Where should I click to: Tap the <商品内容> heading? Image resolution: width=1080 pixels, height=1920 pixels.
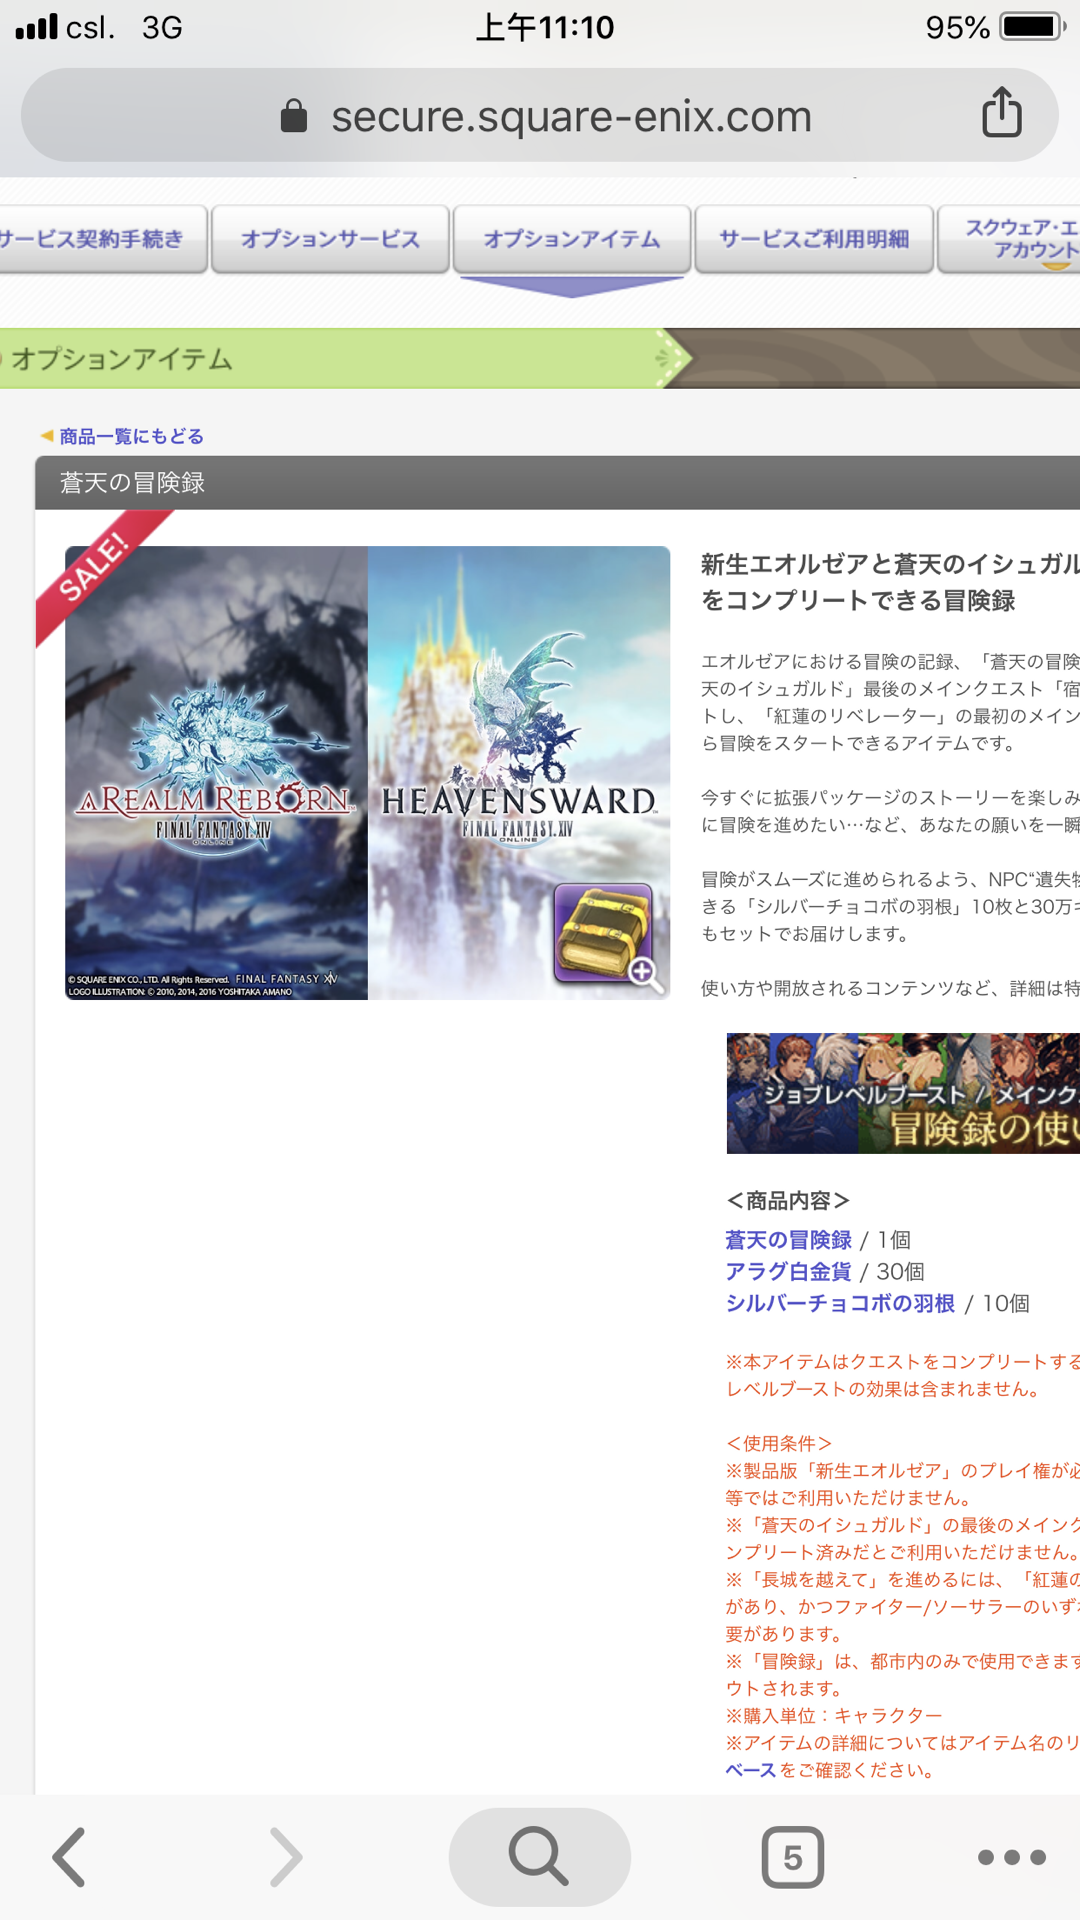coord(788,1200)
